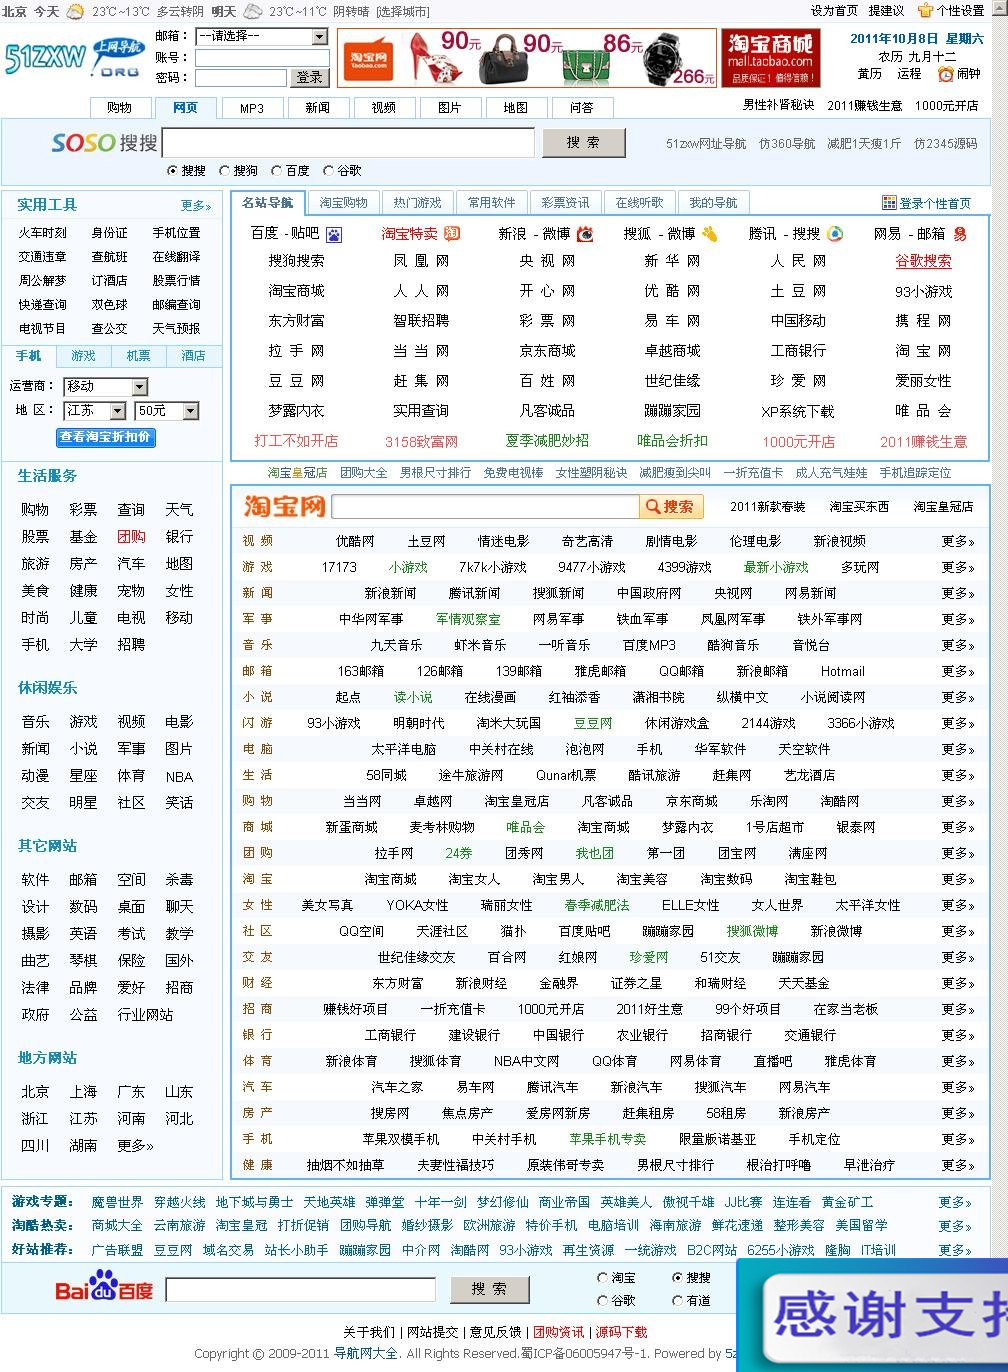Switch to the MP3 search tab
The height and width of the screenshot is (1372, 1008).
pyautogui.click(x=252, y=108)
